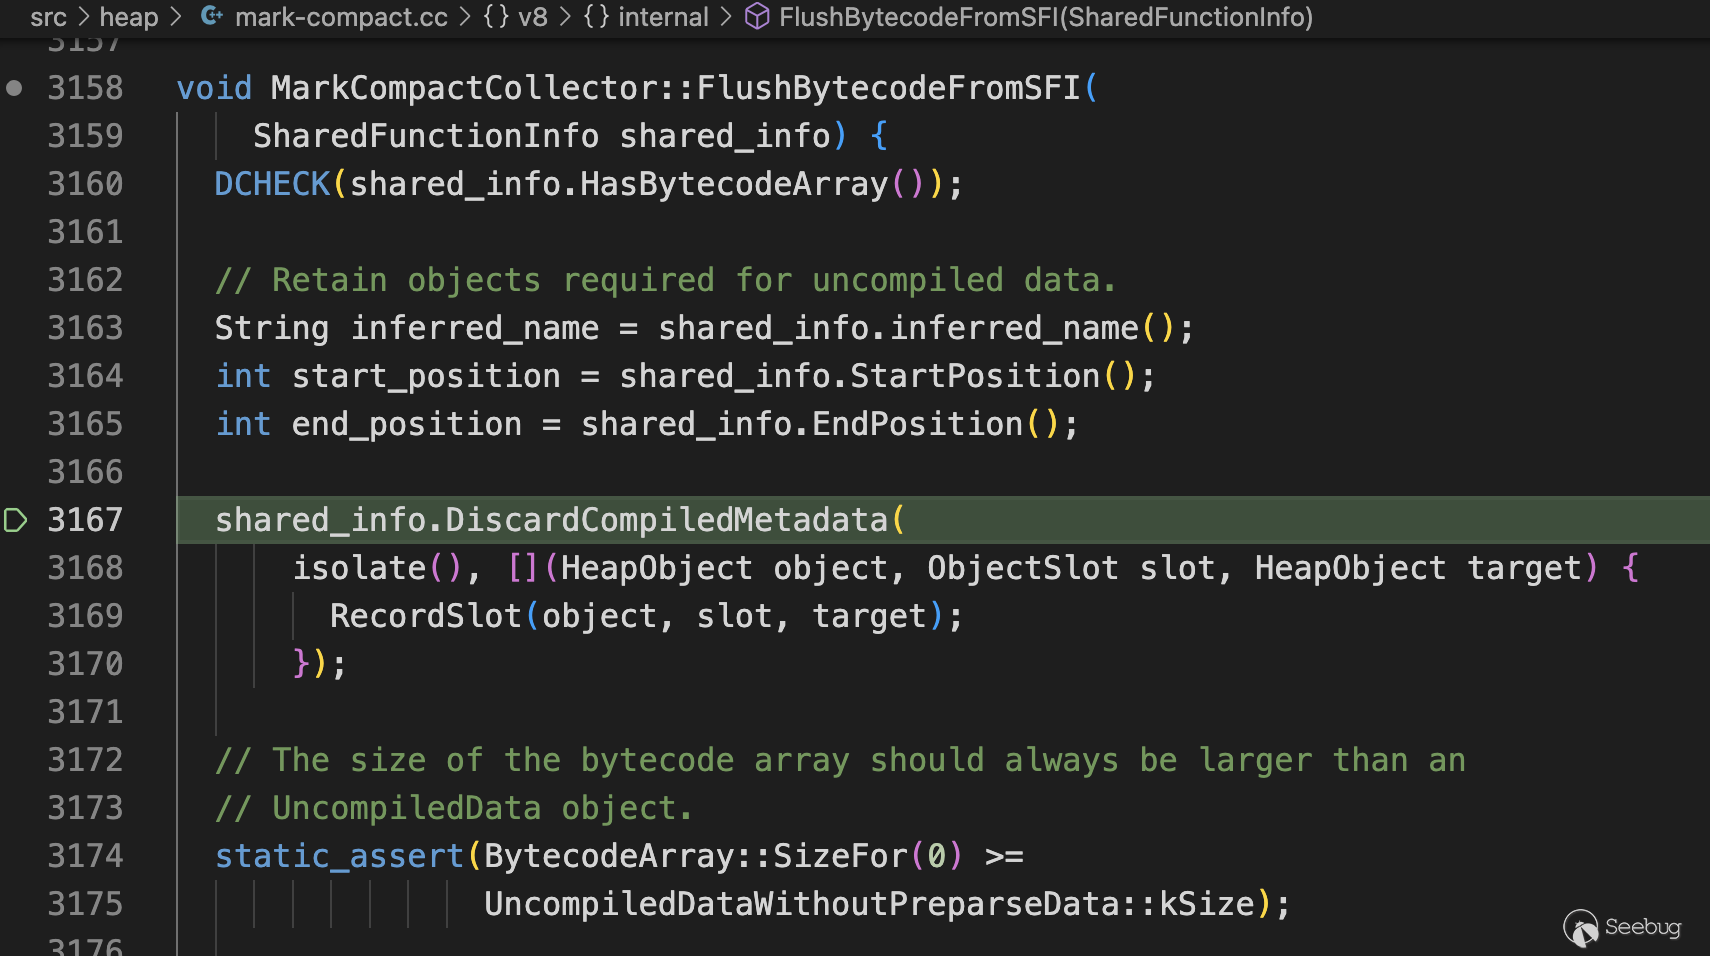Click the Seebug logo watermark
1710x956 pixels.
pos(1622,928)
